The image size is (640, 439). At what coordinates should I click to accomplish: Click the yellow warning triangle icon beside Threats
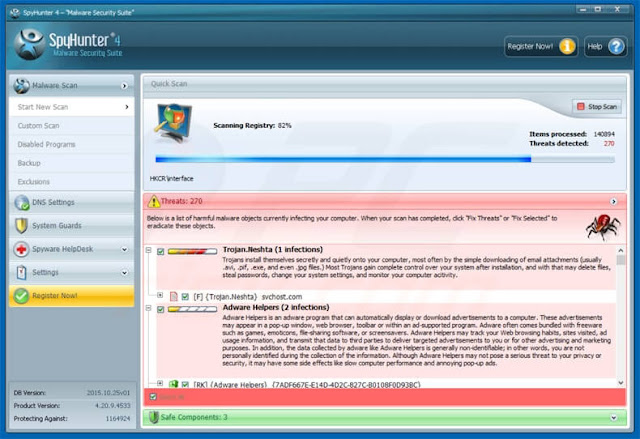(154, 201)
